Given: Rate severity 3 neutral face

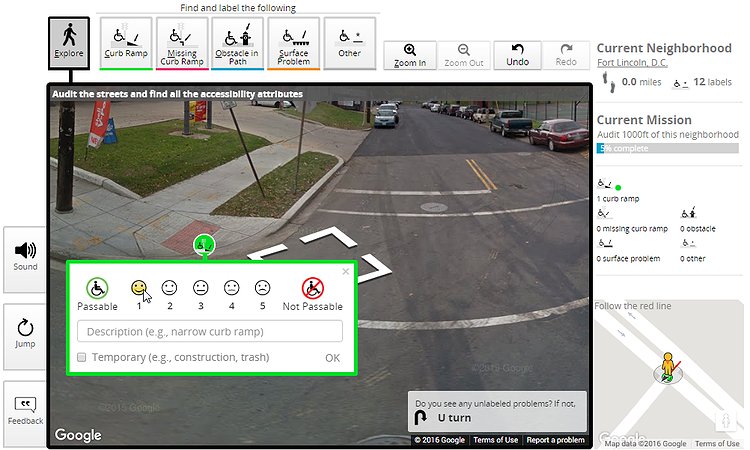Looking at the screenshot, I should [x=200, y=287].
